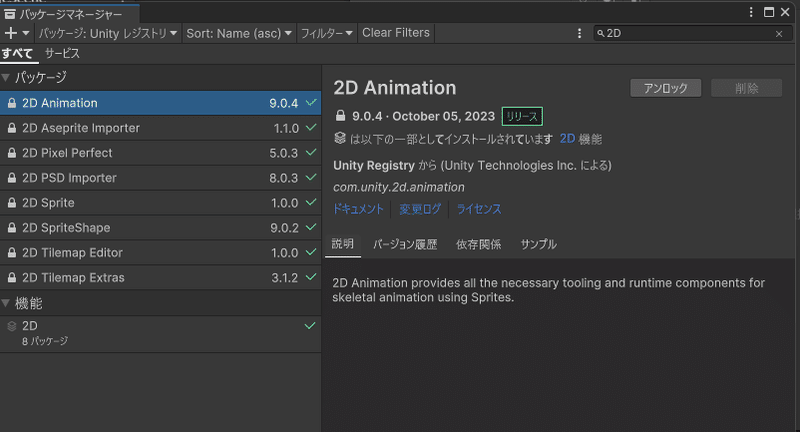Click the installed checkmark for 2D Sprite
The image size is (800, 432).
tap(311, 202)
